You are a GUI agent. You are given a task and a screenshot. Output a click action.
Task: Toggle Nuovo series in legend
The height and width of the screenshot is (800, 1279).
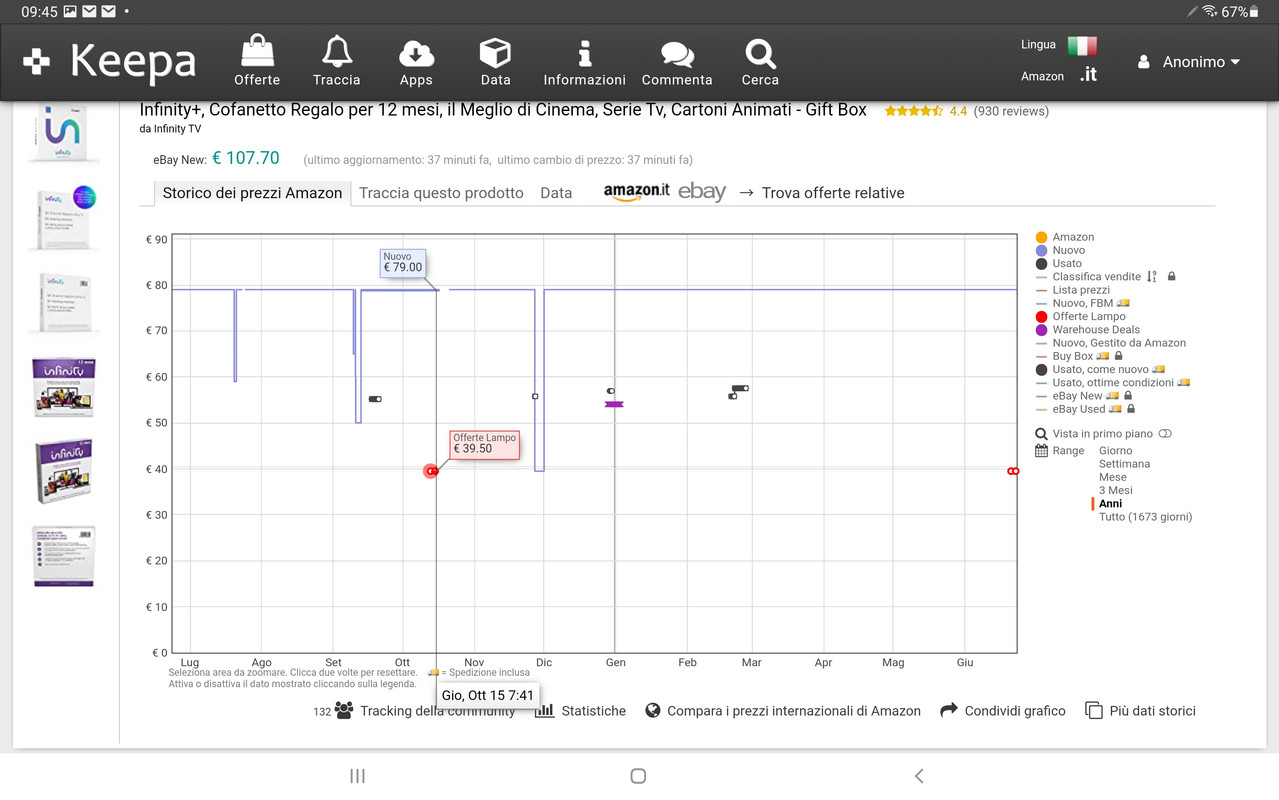1061,250
